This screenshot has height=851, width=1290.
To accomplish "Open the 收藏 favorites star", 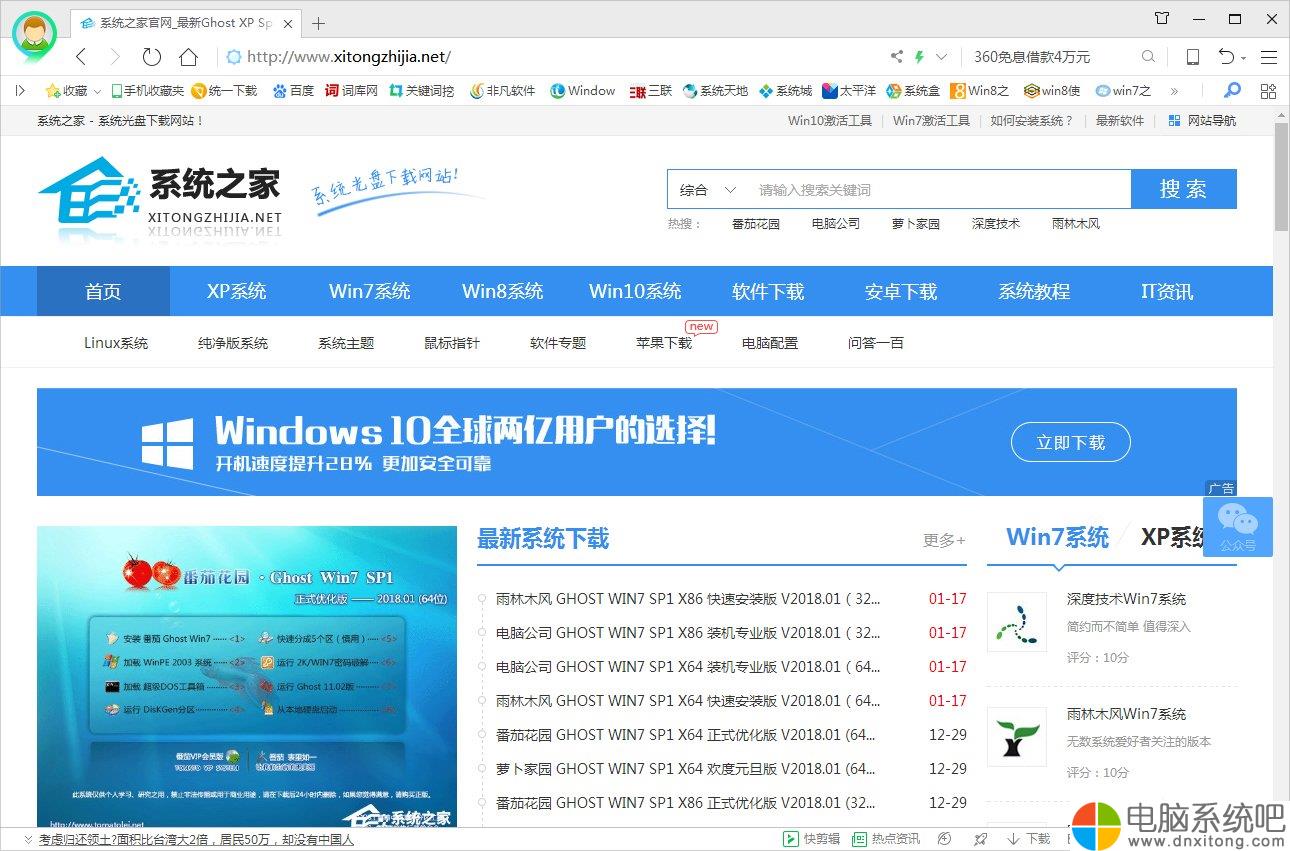I will (66, 90).
